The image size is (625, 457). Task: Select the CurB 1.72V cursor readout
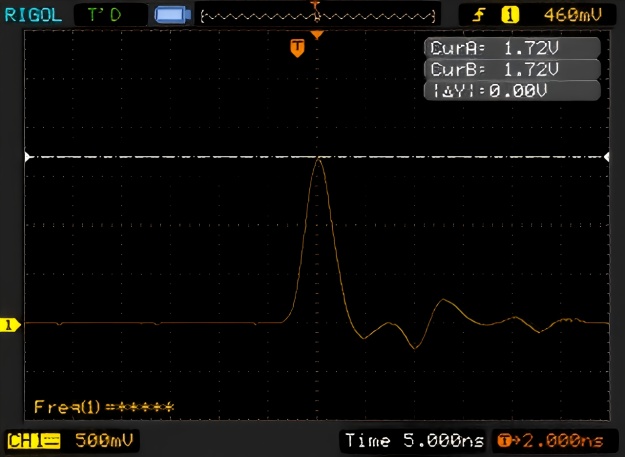[x=514, y=69]
